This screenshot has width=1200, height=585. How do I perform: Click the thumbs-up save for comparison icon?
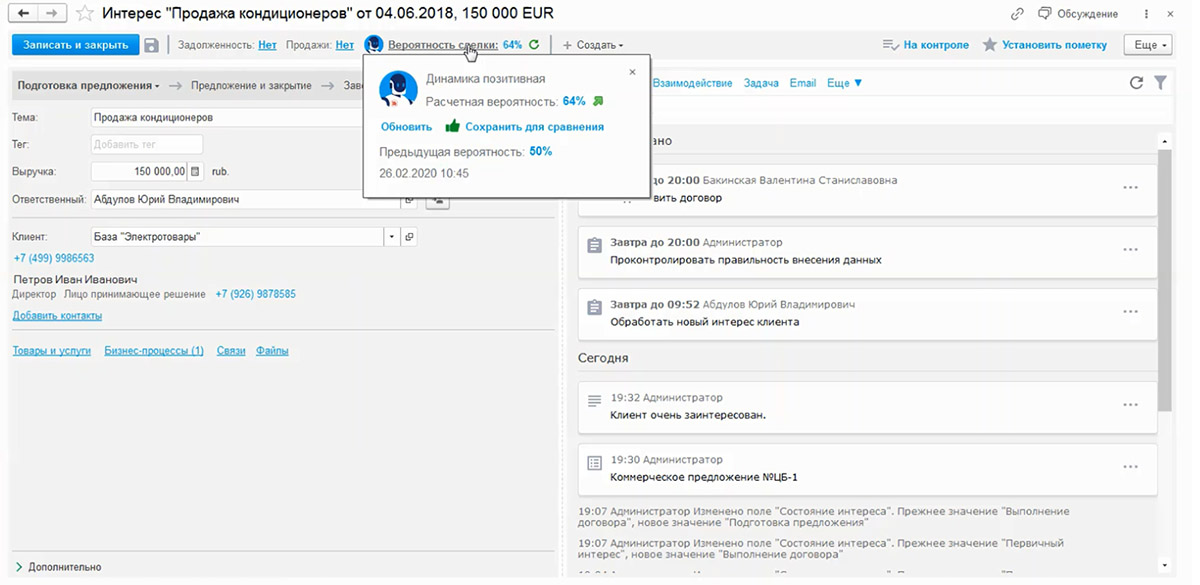point(452,127)
